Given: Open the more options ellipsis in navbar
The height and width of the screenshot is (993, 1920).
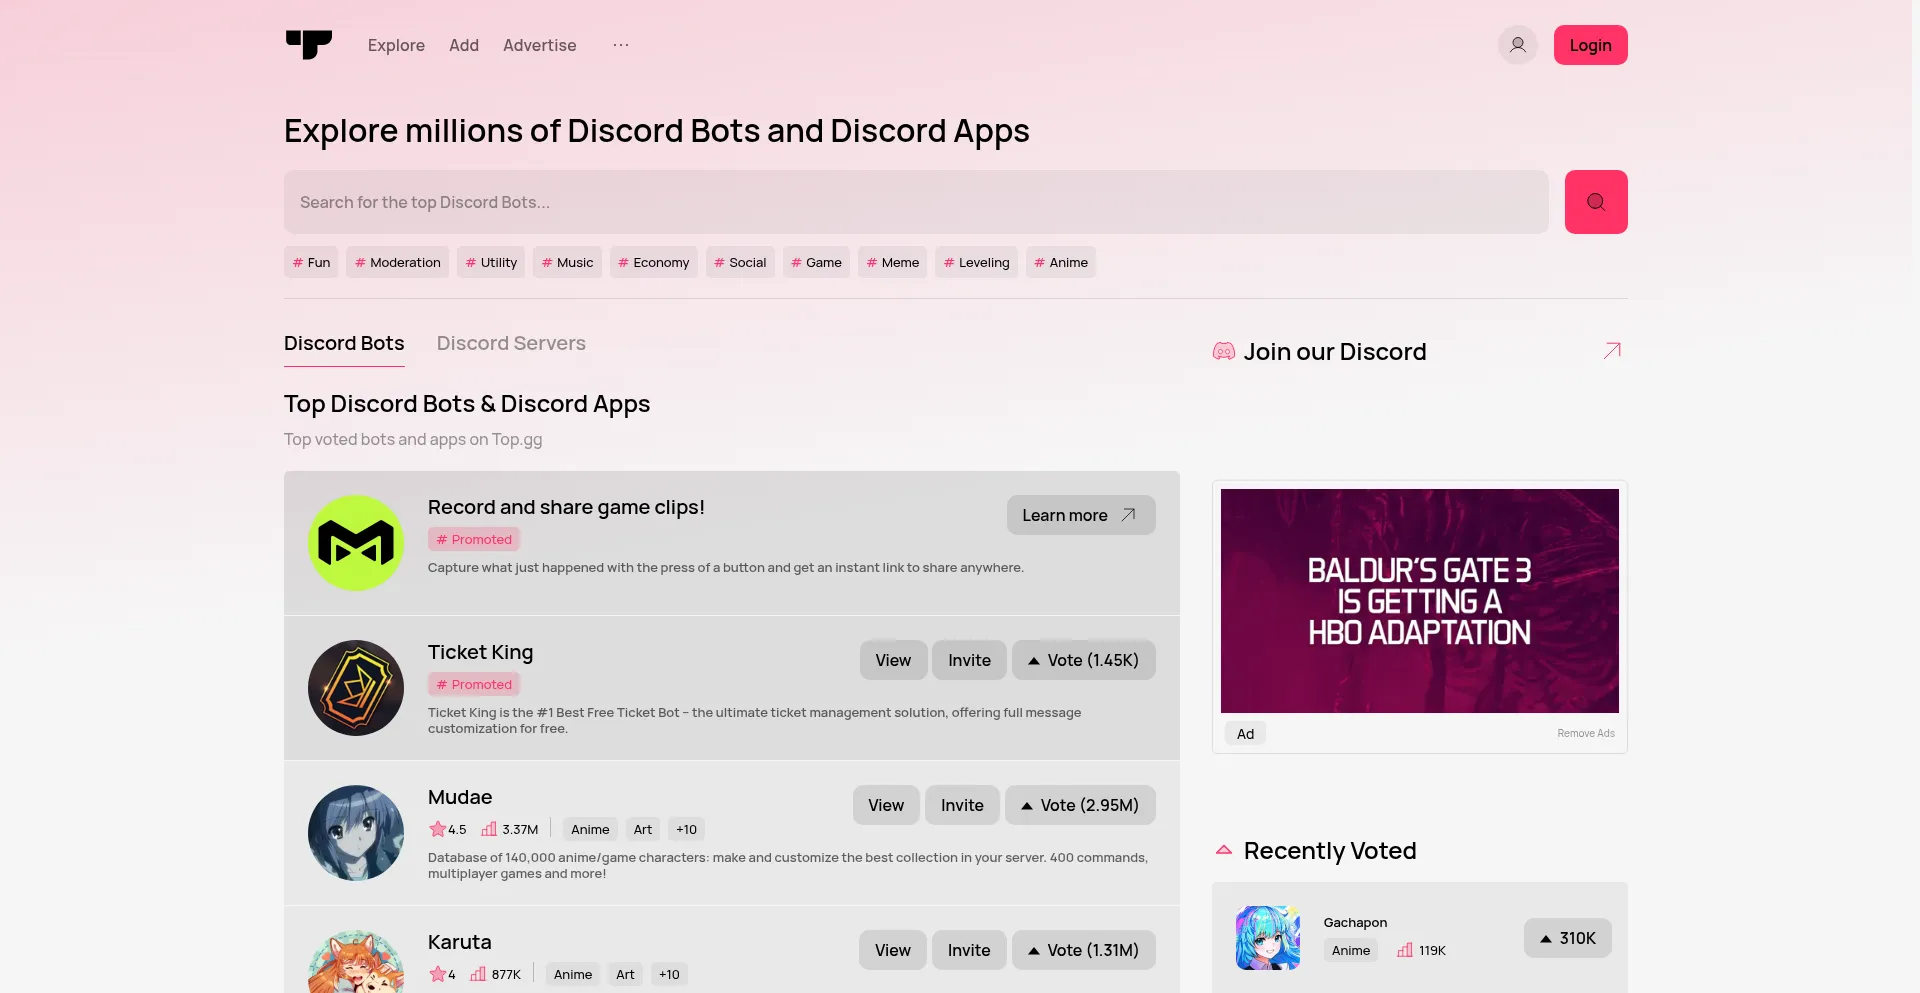Looking at the screenshot, I should [621, 45].
